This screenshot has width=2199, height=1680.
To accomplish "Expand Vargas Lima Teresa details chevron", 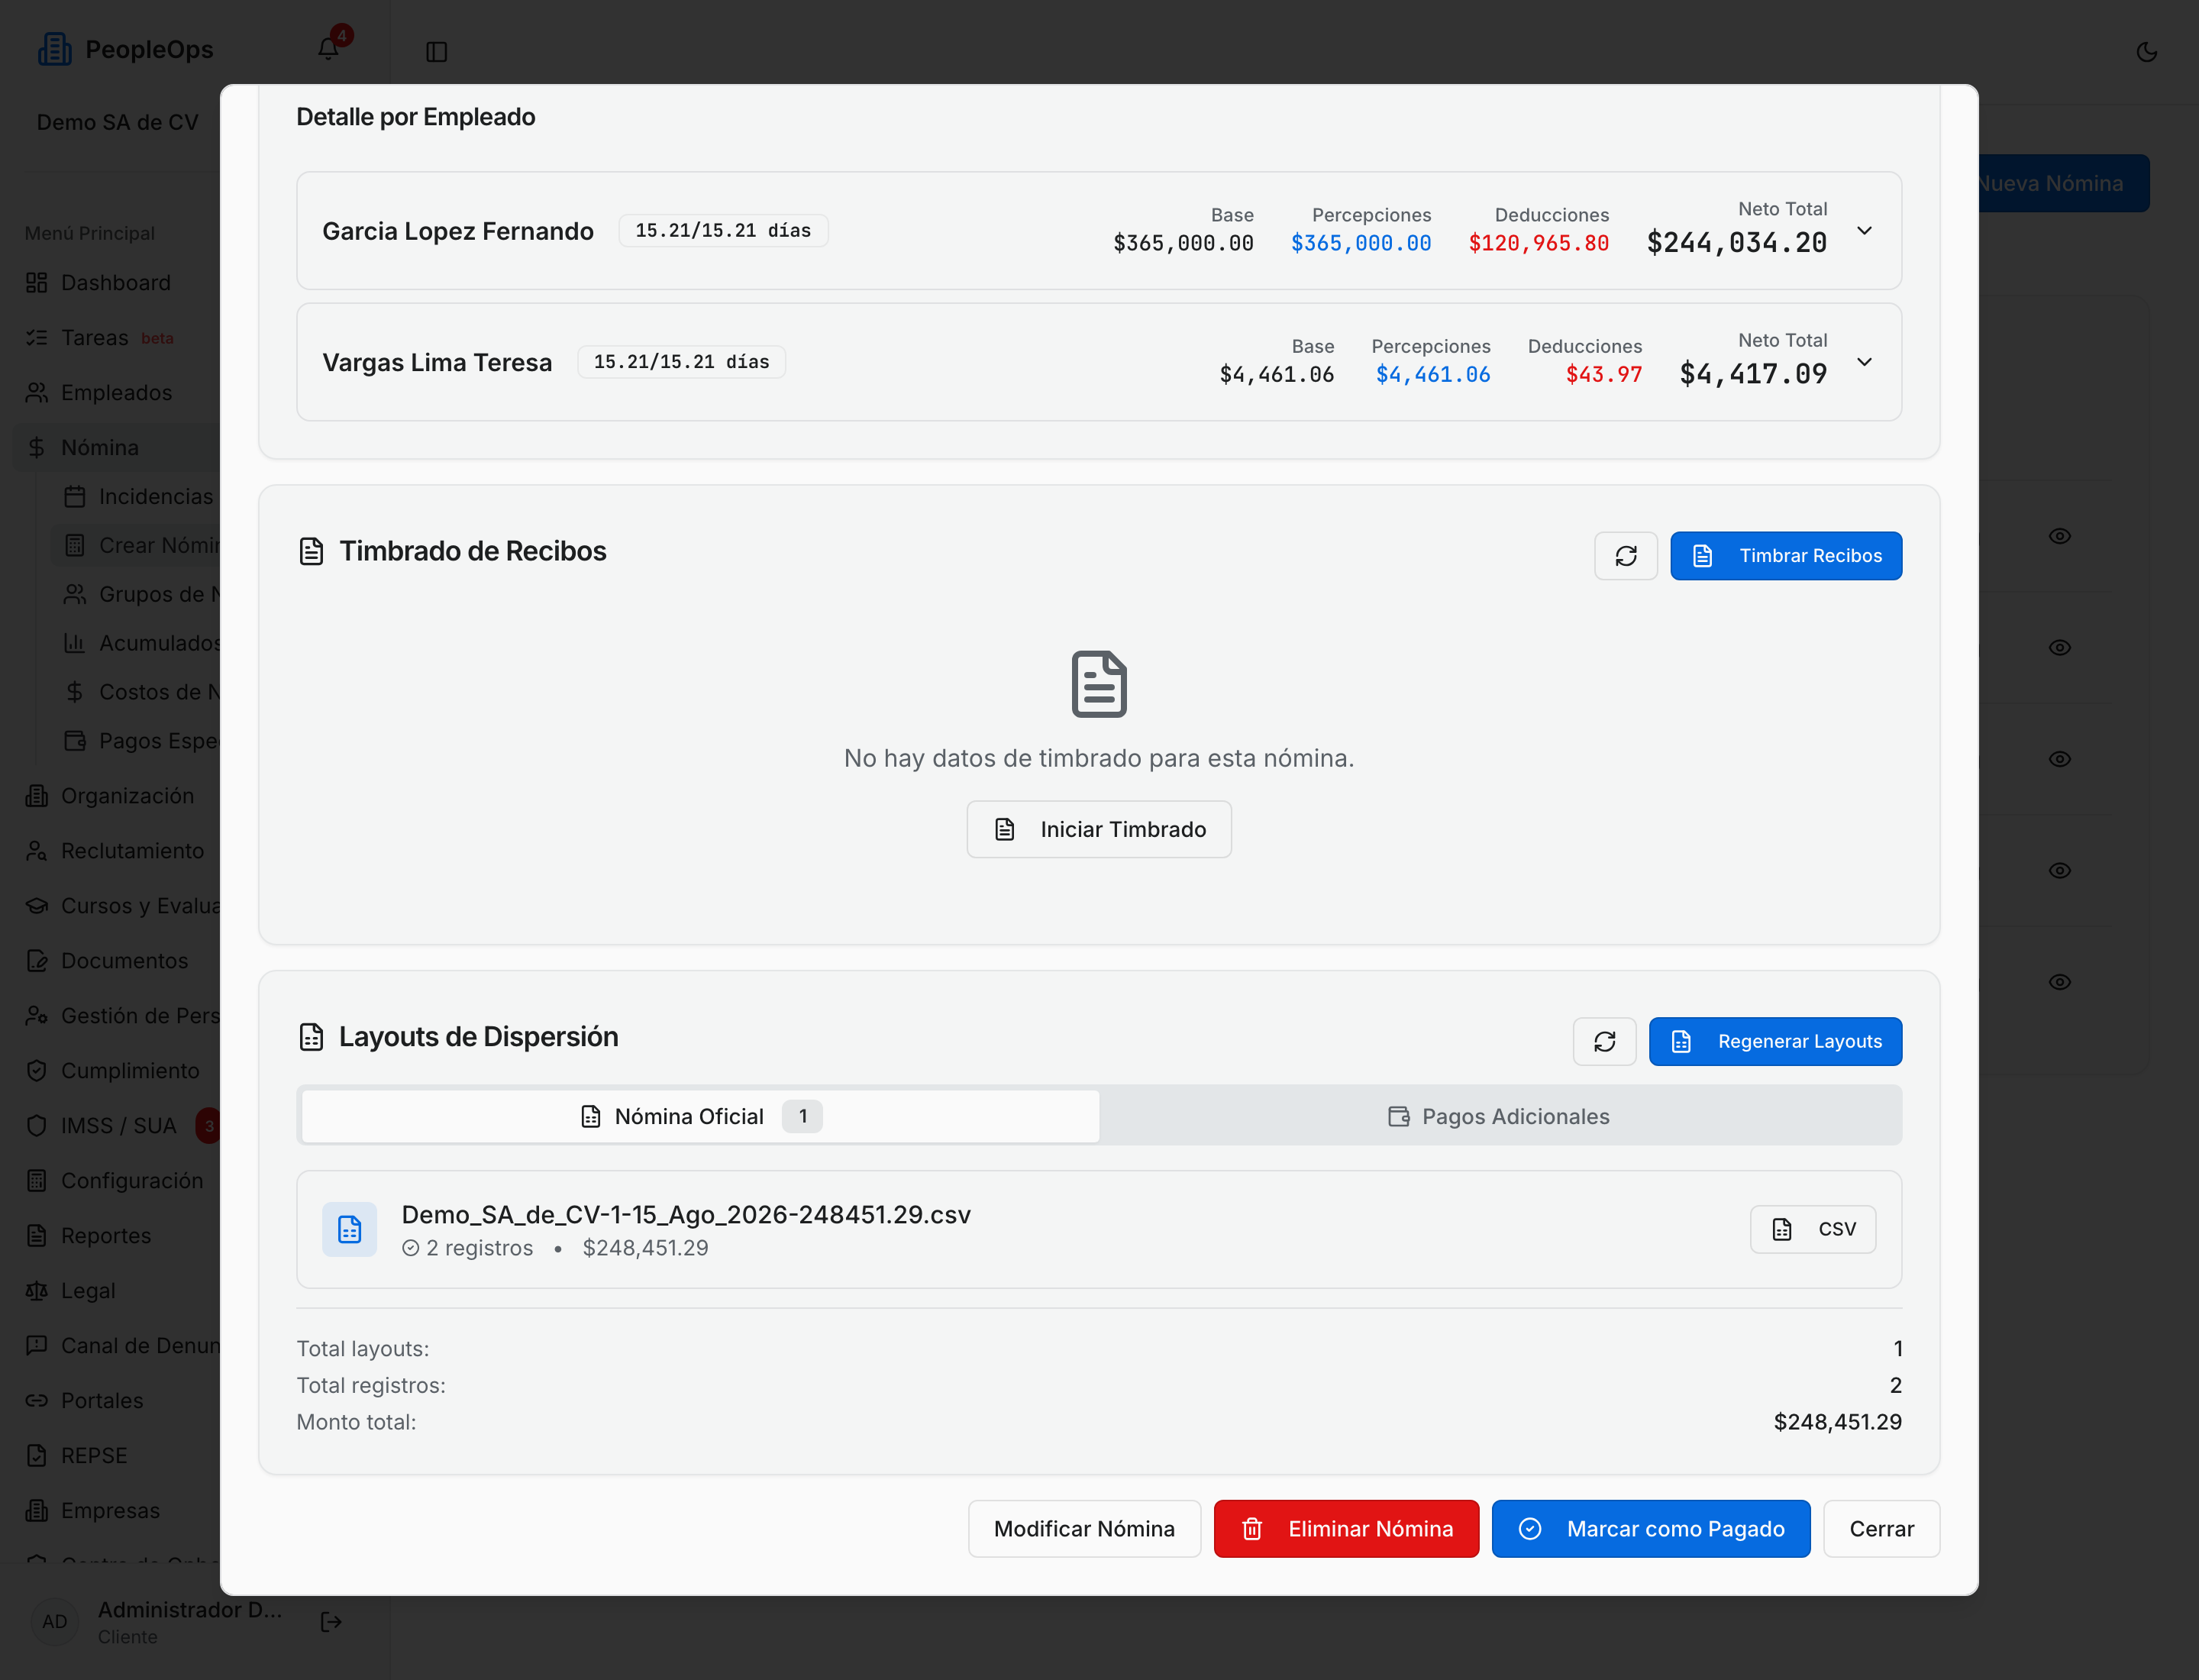I will coord(1864,362).
